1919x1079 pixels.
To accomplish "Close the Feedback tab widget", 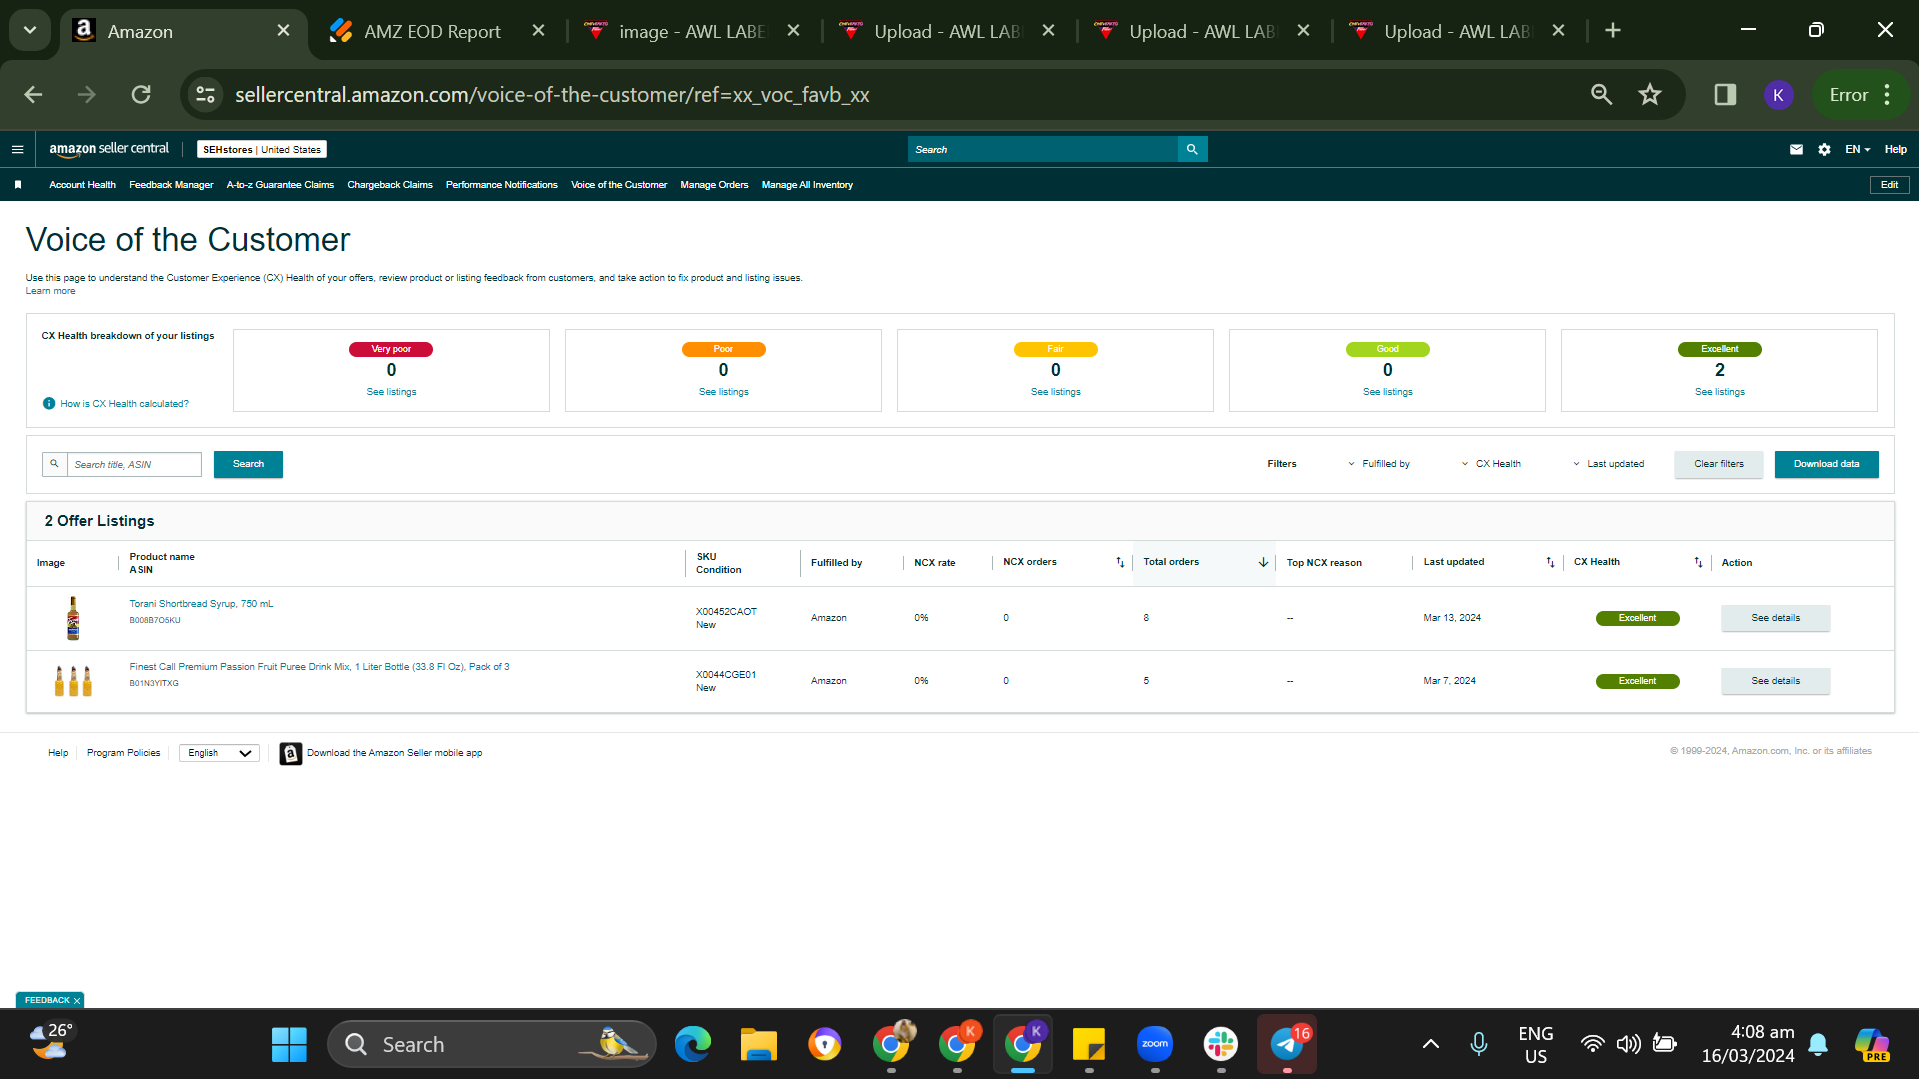I will tap(77, 1000).
